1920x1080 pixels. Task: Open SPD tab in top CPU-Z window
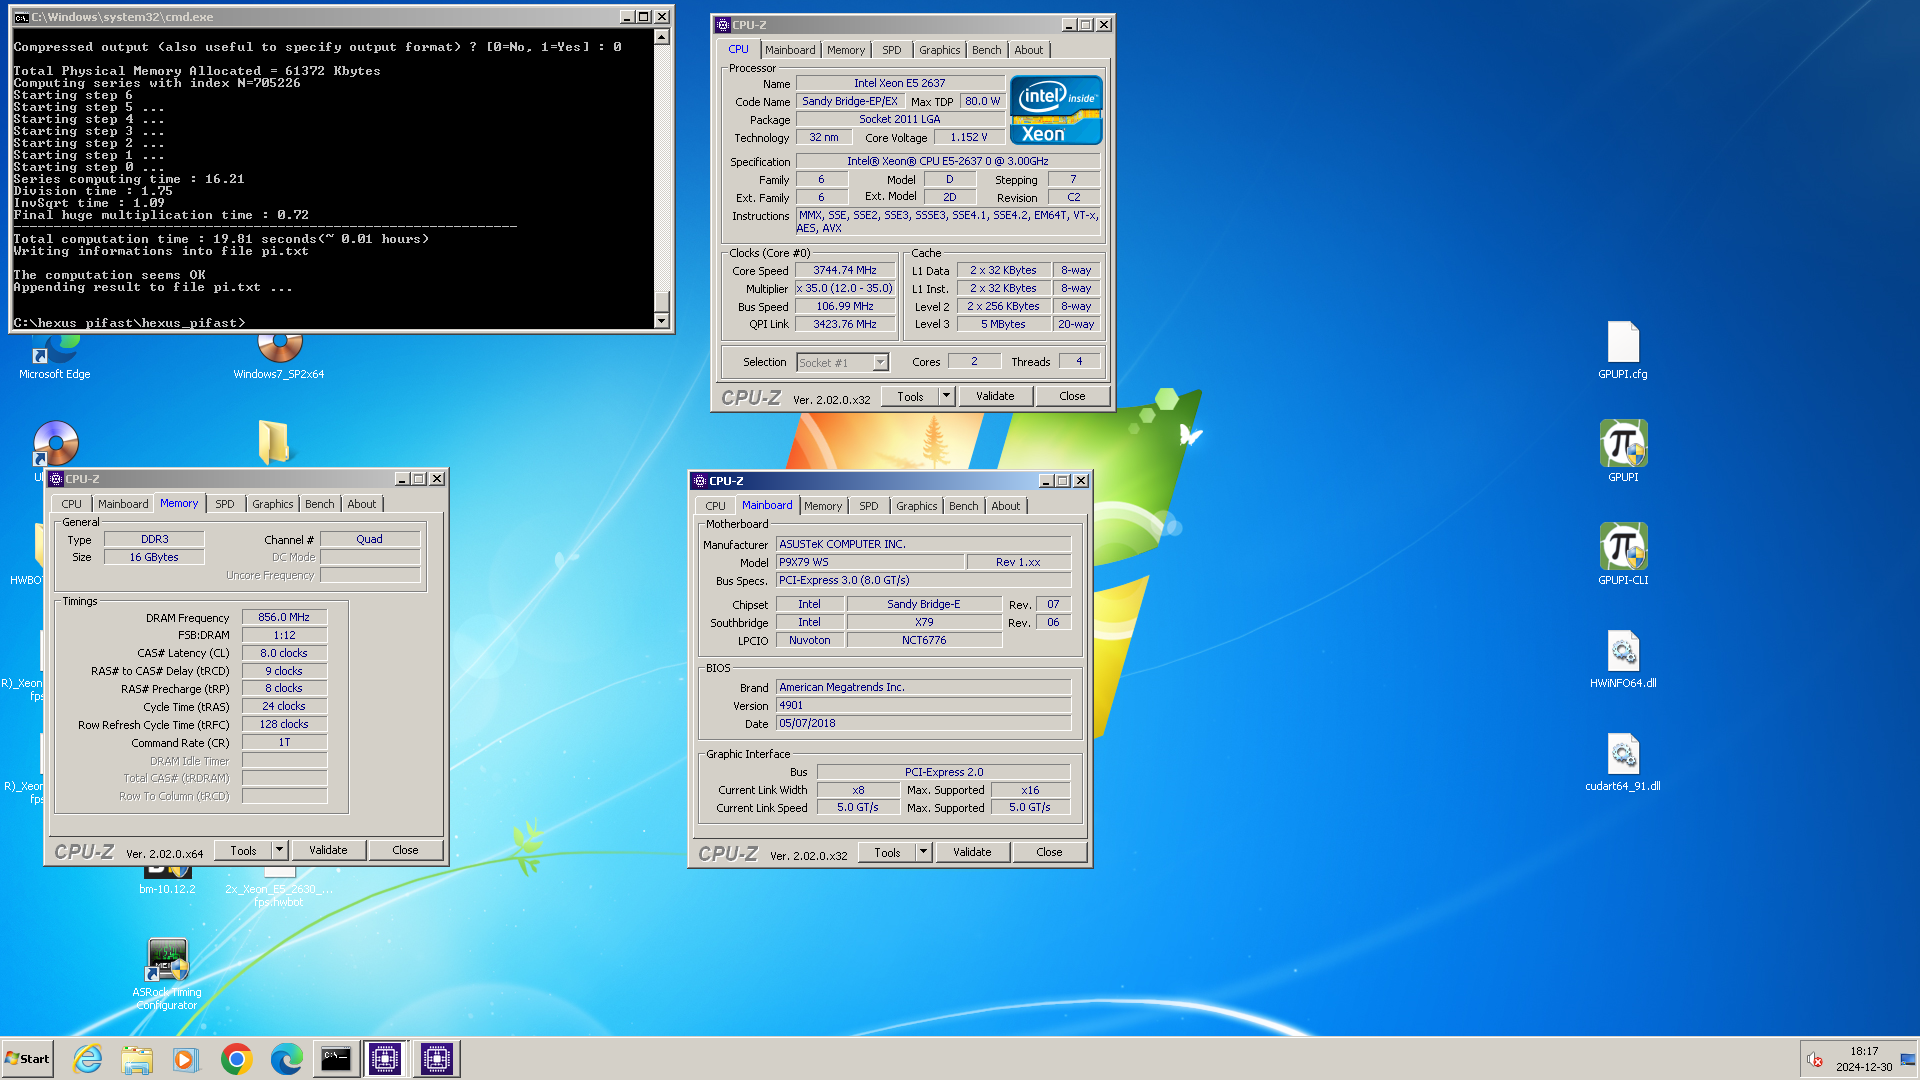891,50
